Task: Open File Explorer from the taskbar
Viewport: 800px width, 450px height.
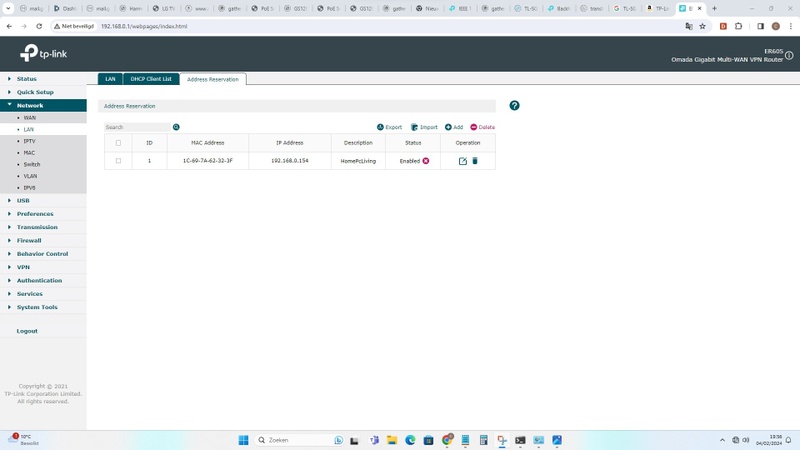Action: click(x=392, y=440)
